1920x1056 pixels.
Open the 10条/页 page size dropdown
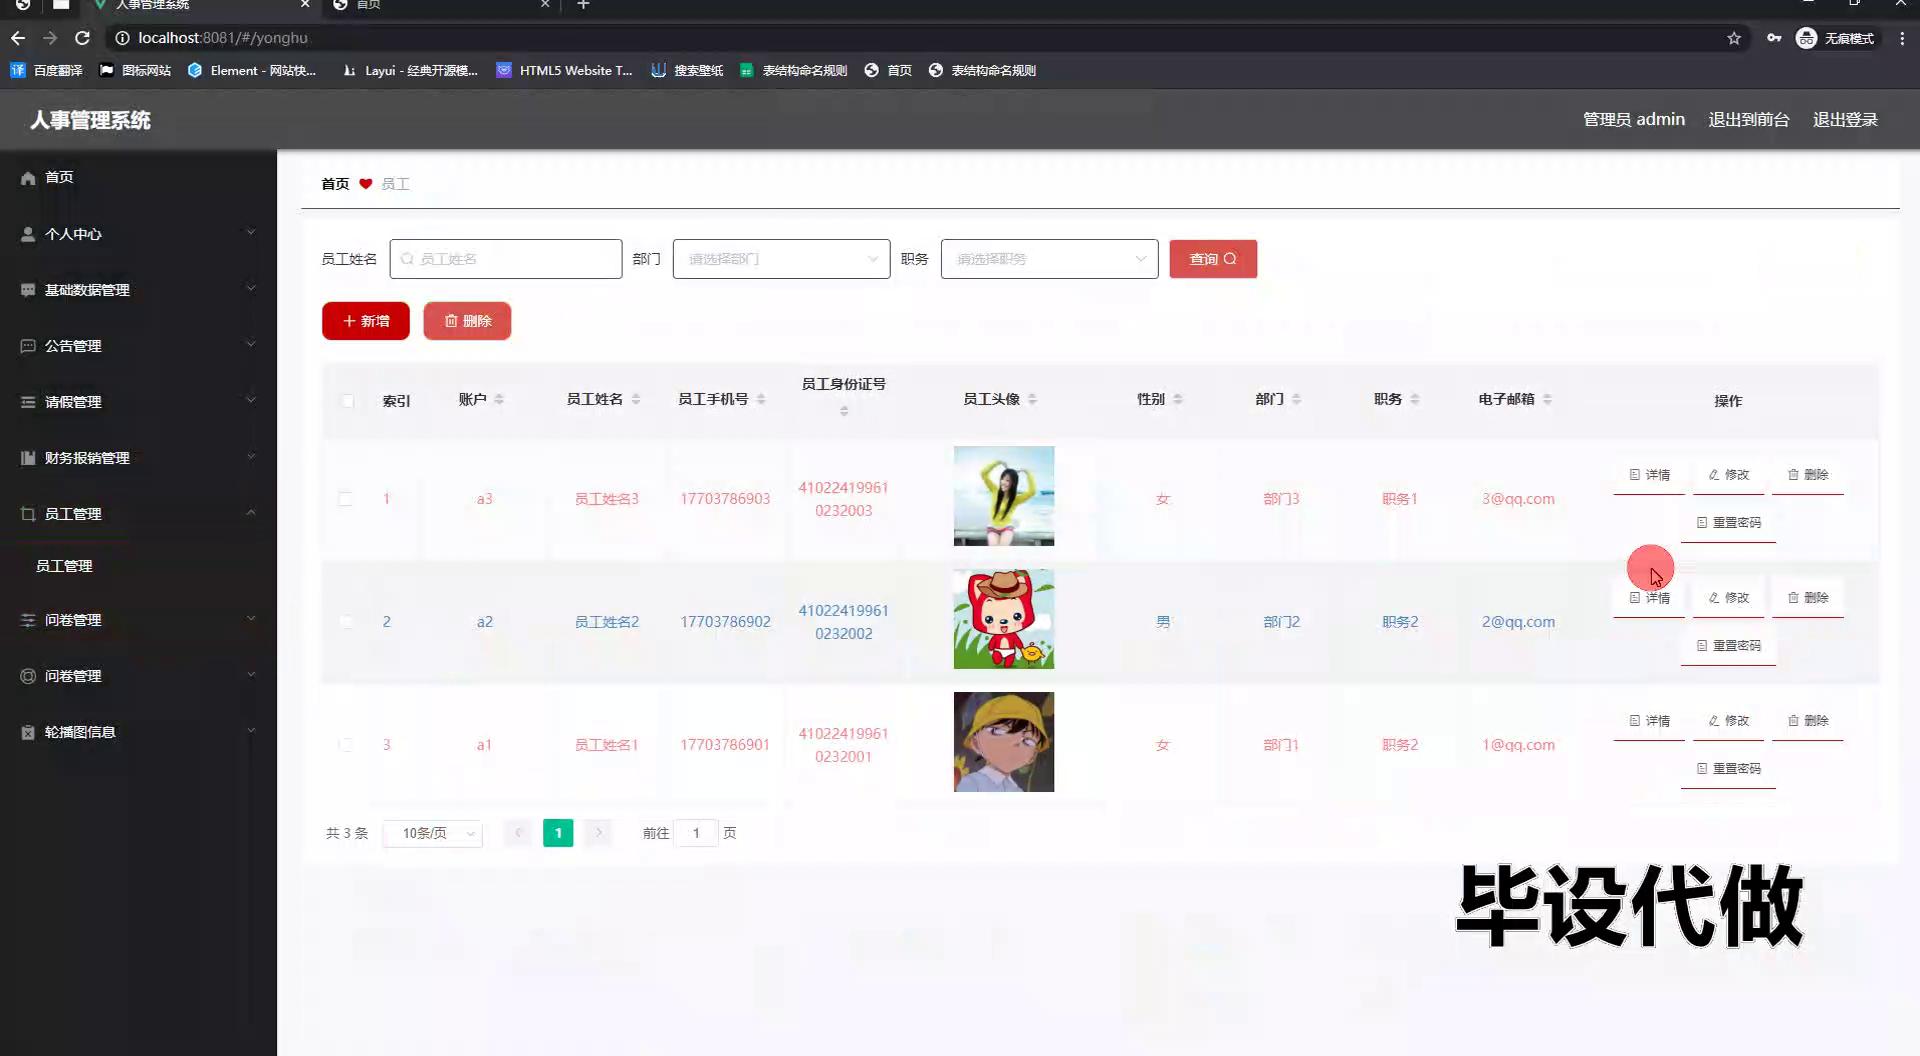[433, 834]
